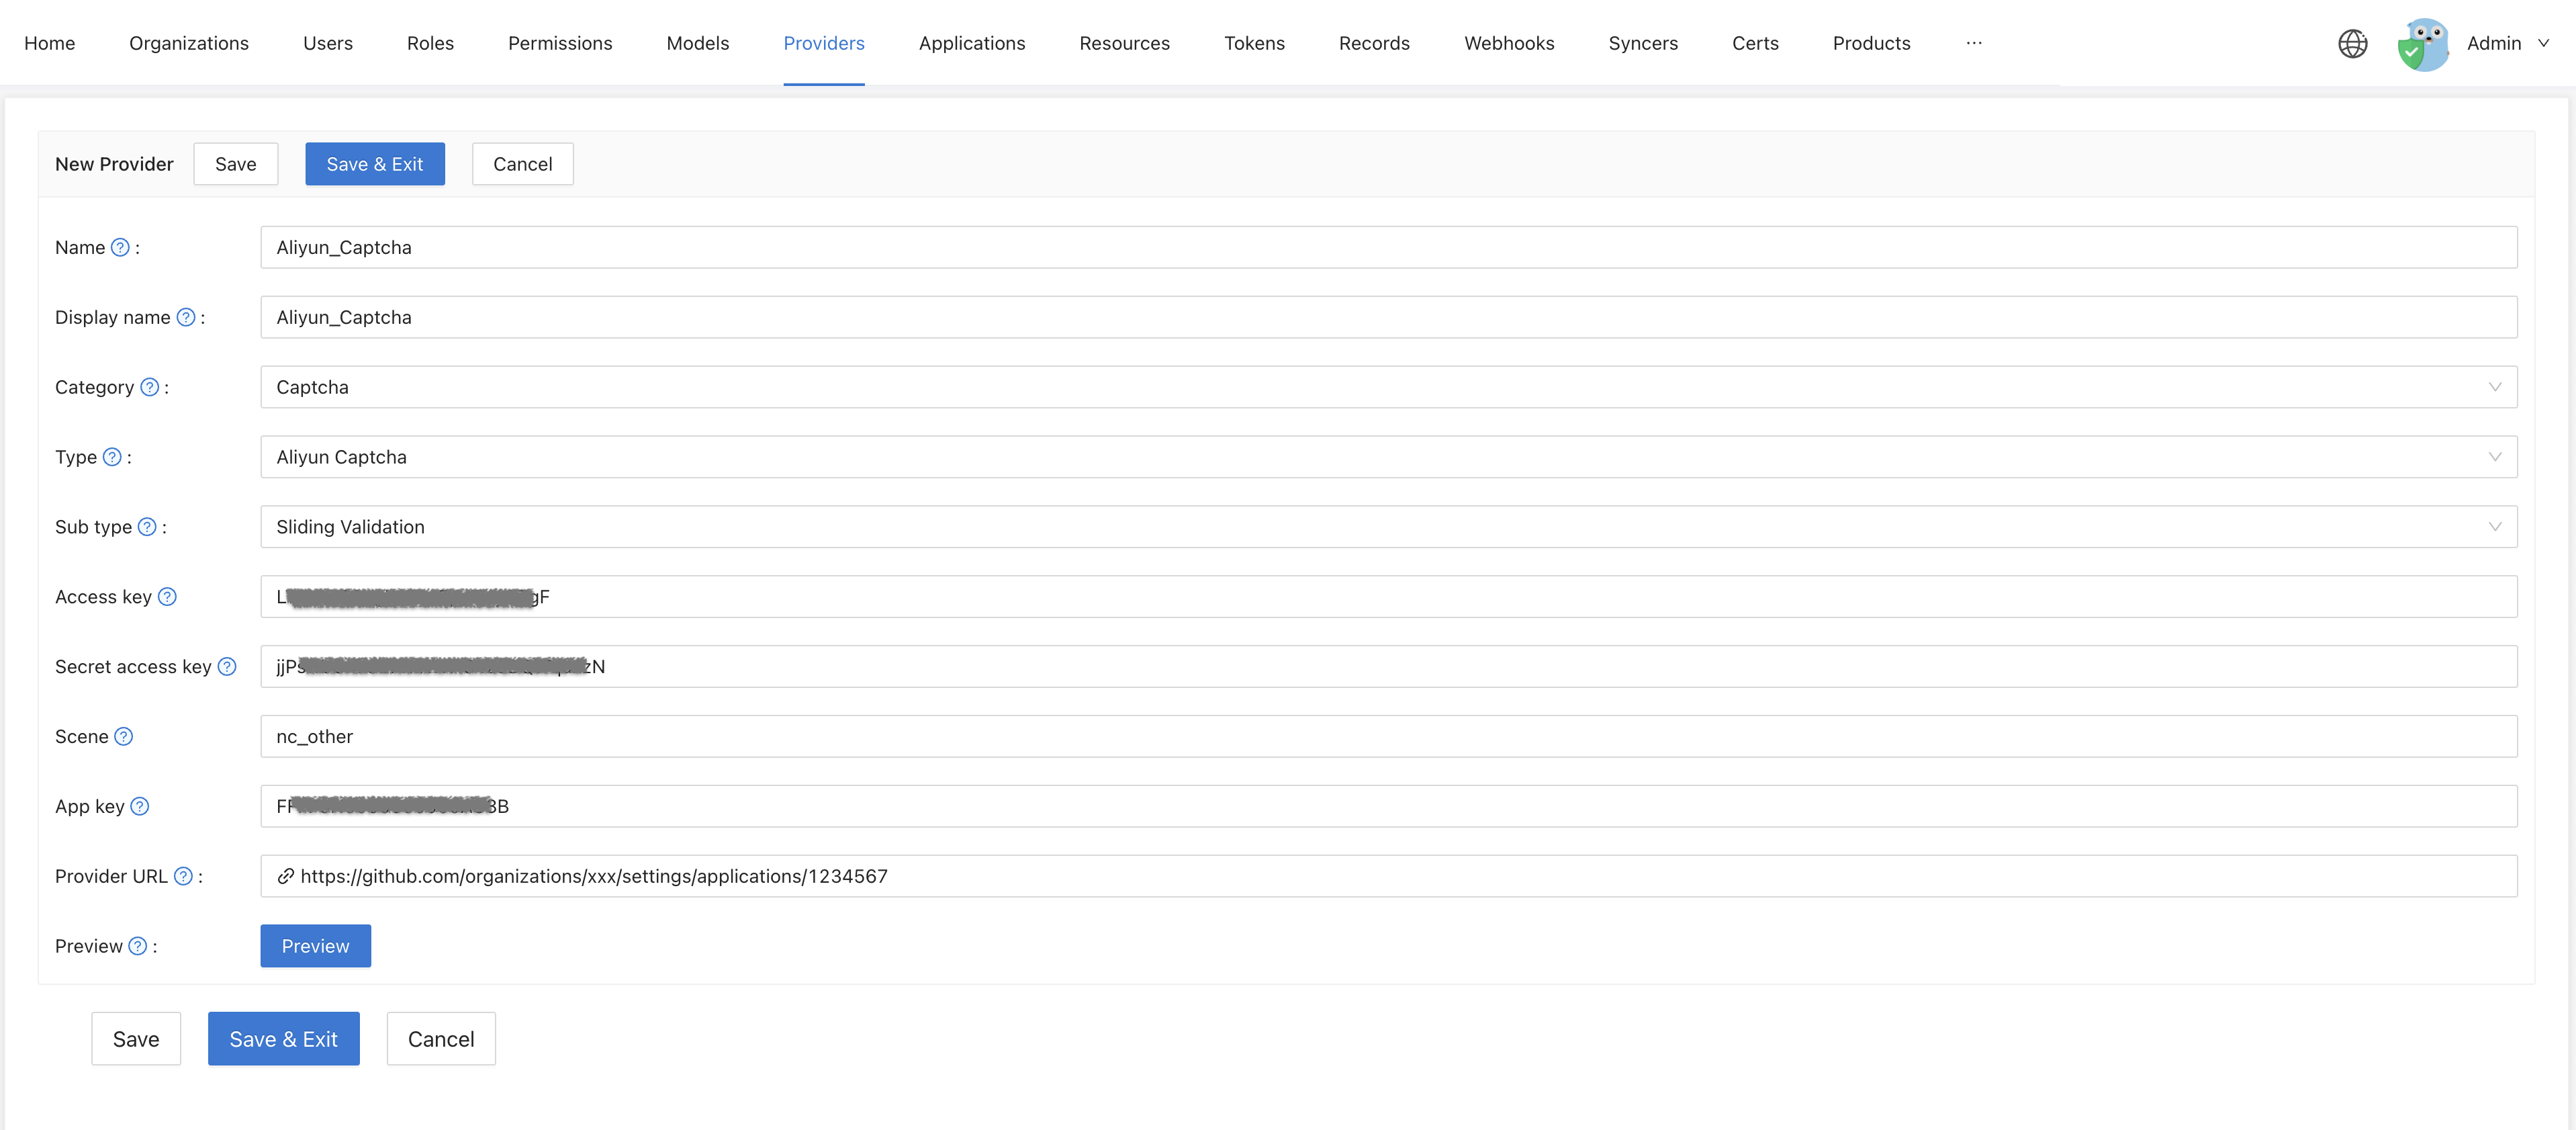The height and width of the screenshot is (1130, 2576).
Task: Open the Webhooks menu item
Action: [x=1508, y=43]
